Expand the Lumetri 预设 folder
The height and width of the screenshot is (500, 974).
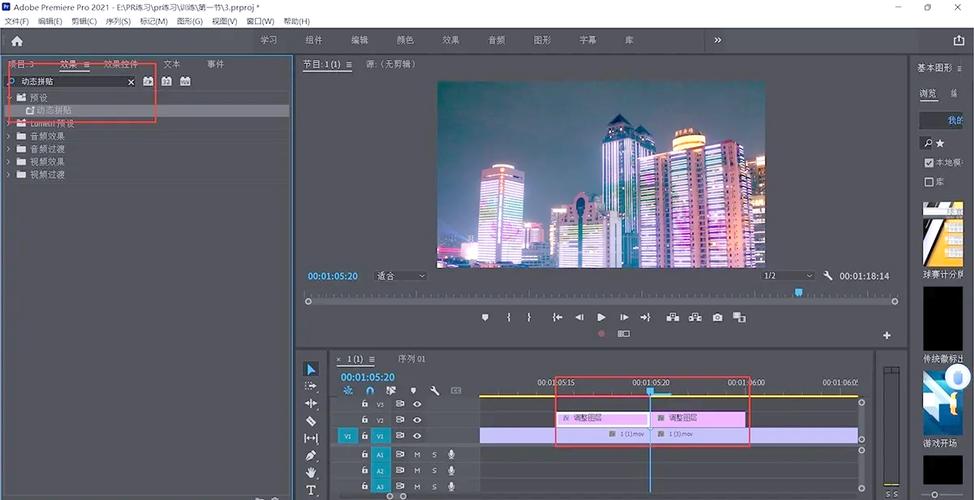pyautogui.click(x=9, y=123)
